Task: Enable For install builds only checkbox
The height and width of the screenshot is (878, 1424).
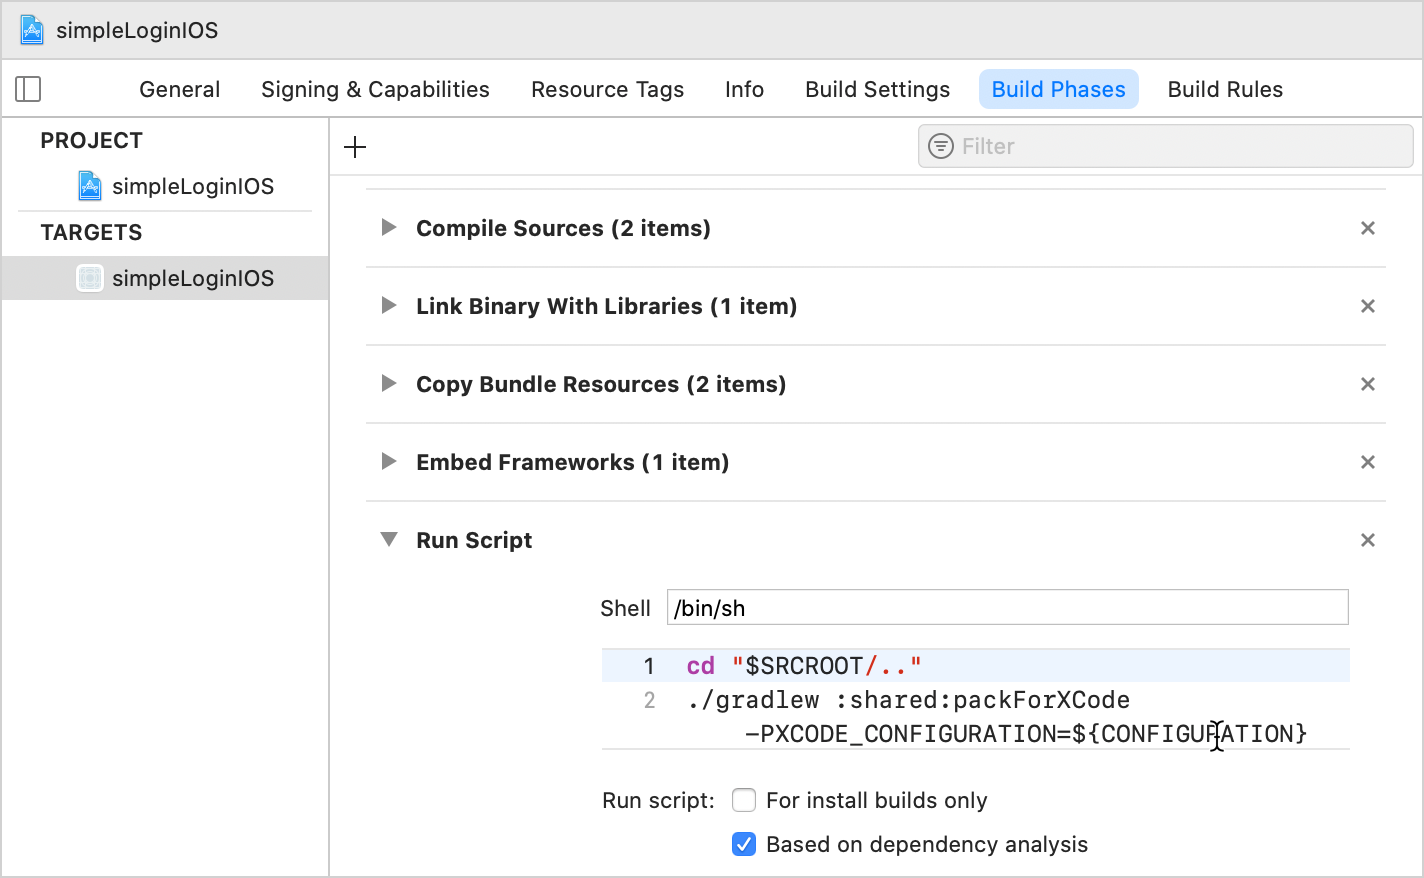Action: pos(744,800)
